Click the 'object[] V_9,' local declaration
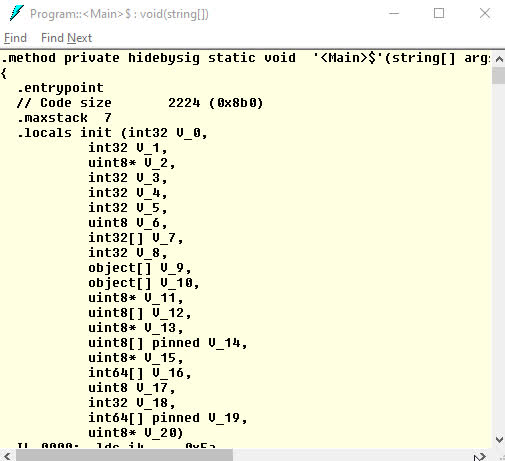This screenshot has width=505, height=461. 140,268
